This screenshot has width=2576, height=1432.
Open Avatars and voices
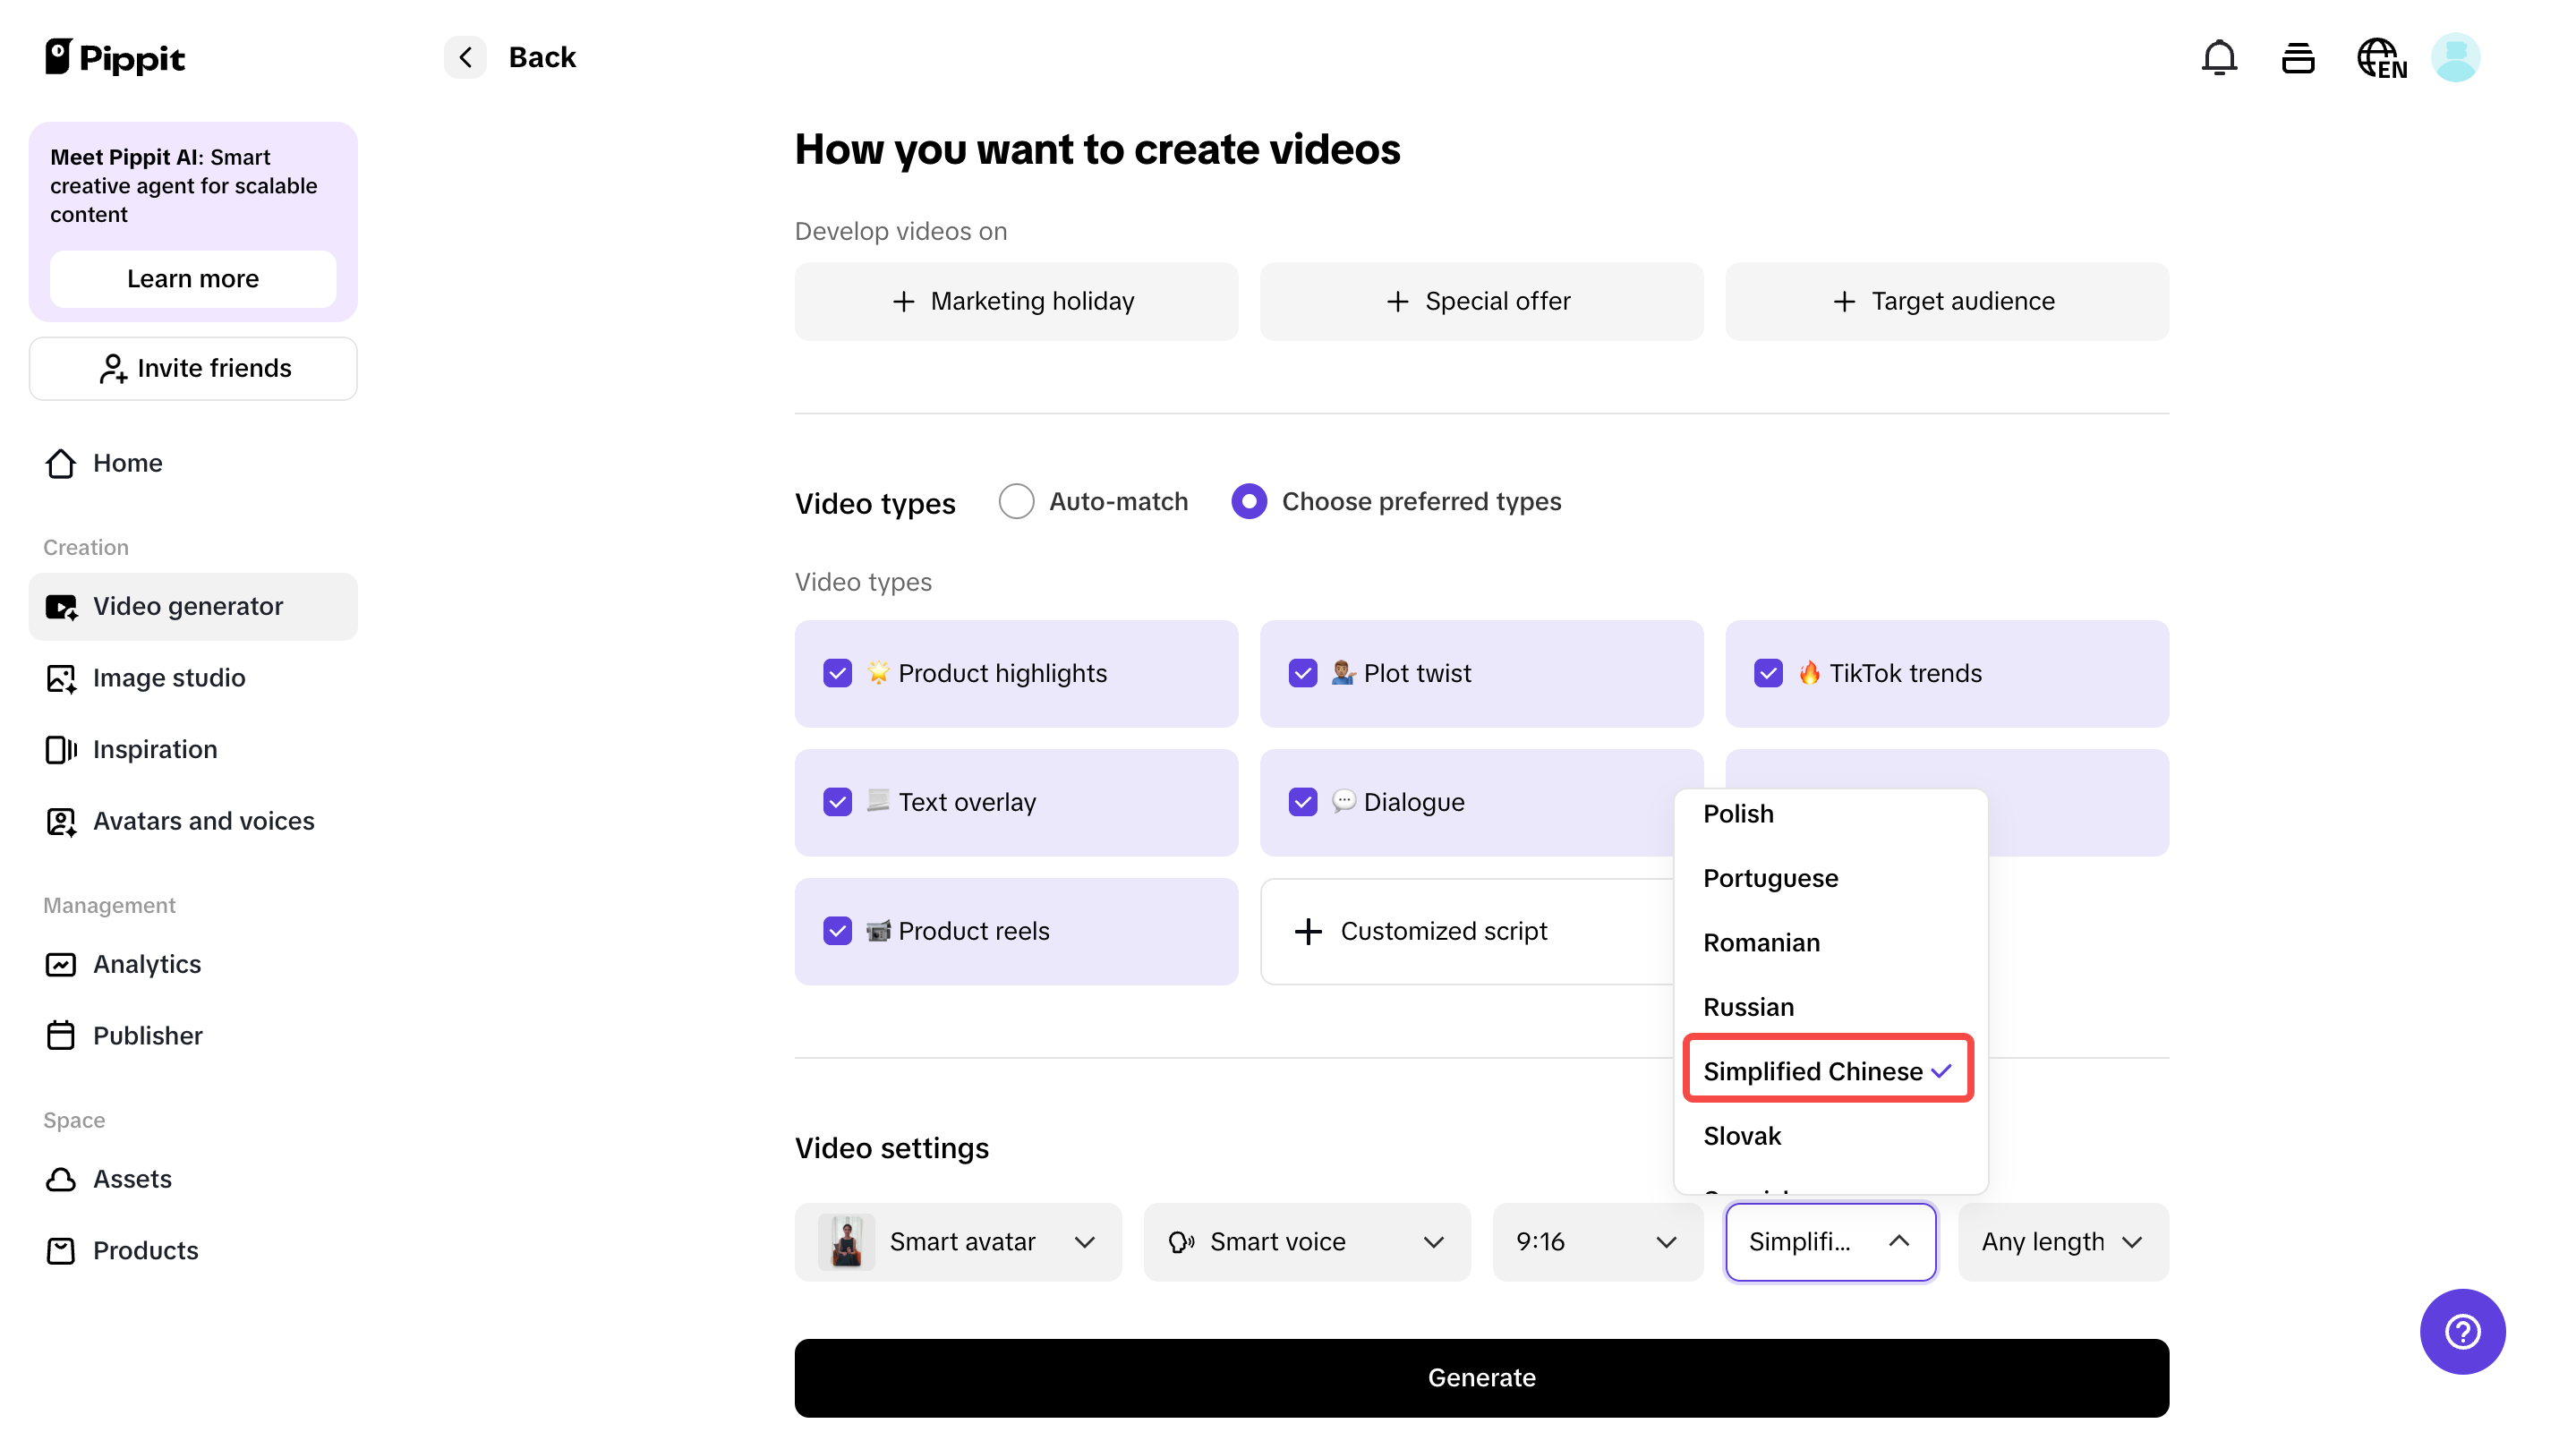click(204, 820)
